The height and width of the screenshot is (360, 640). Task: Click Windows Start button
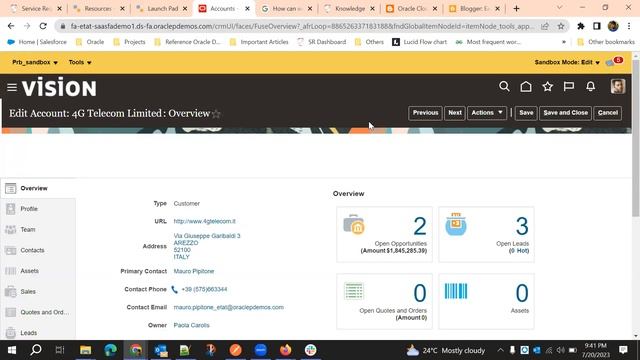click(x=11, y=350)
